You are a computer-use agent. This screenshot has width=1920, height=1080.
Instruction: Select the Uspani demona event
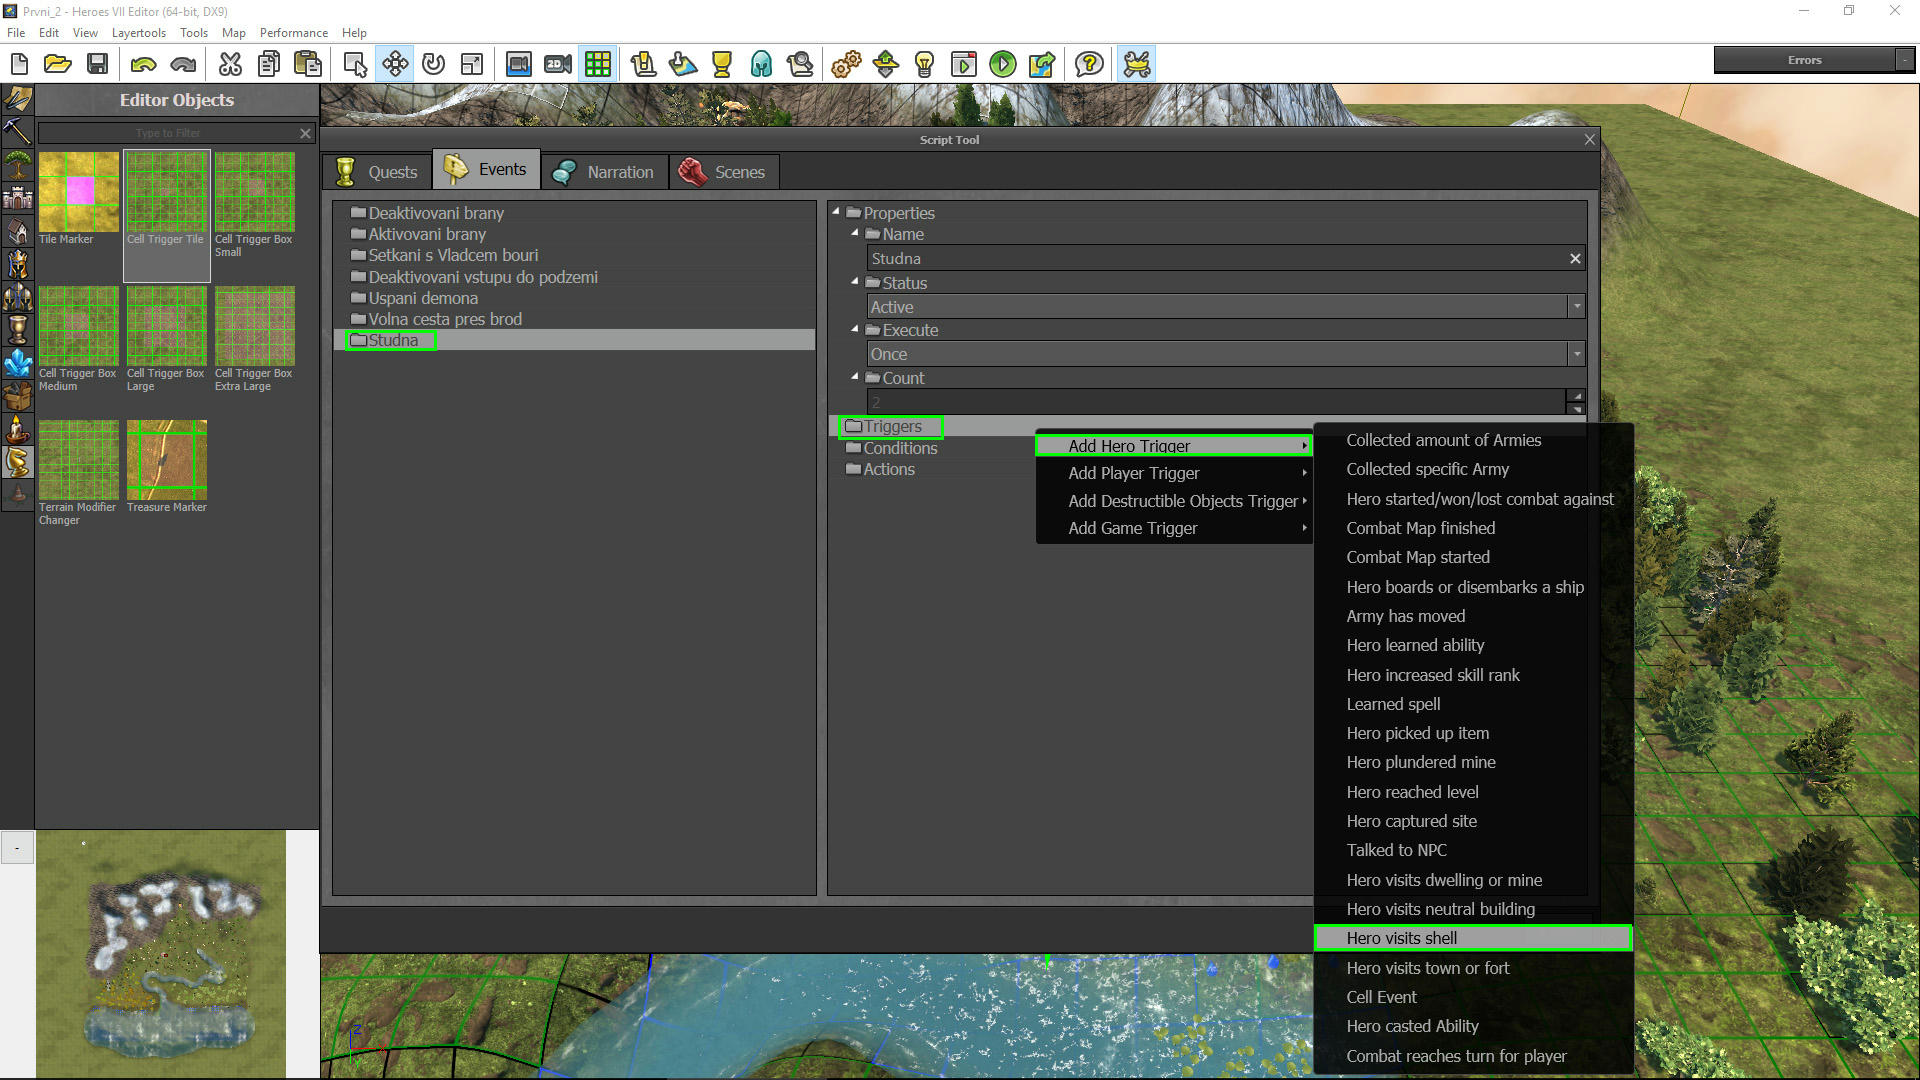pos(423,298)
